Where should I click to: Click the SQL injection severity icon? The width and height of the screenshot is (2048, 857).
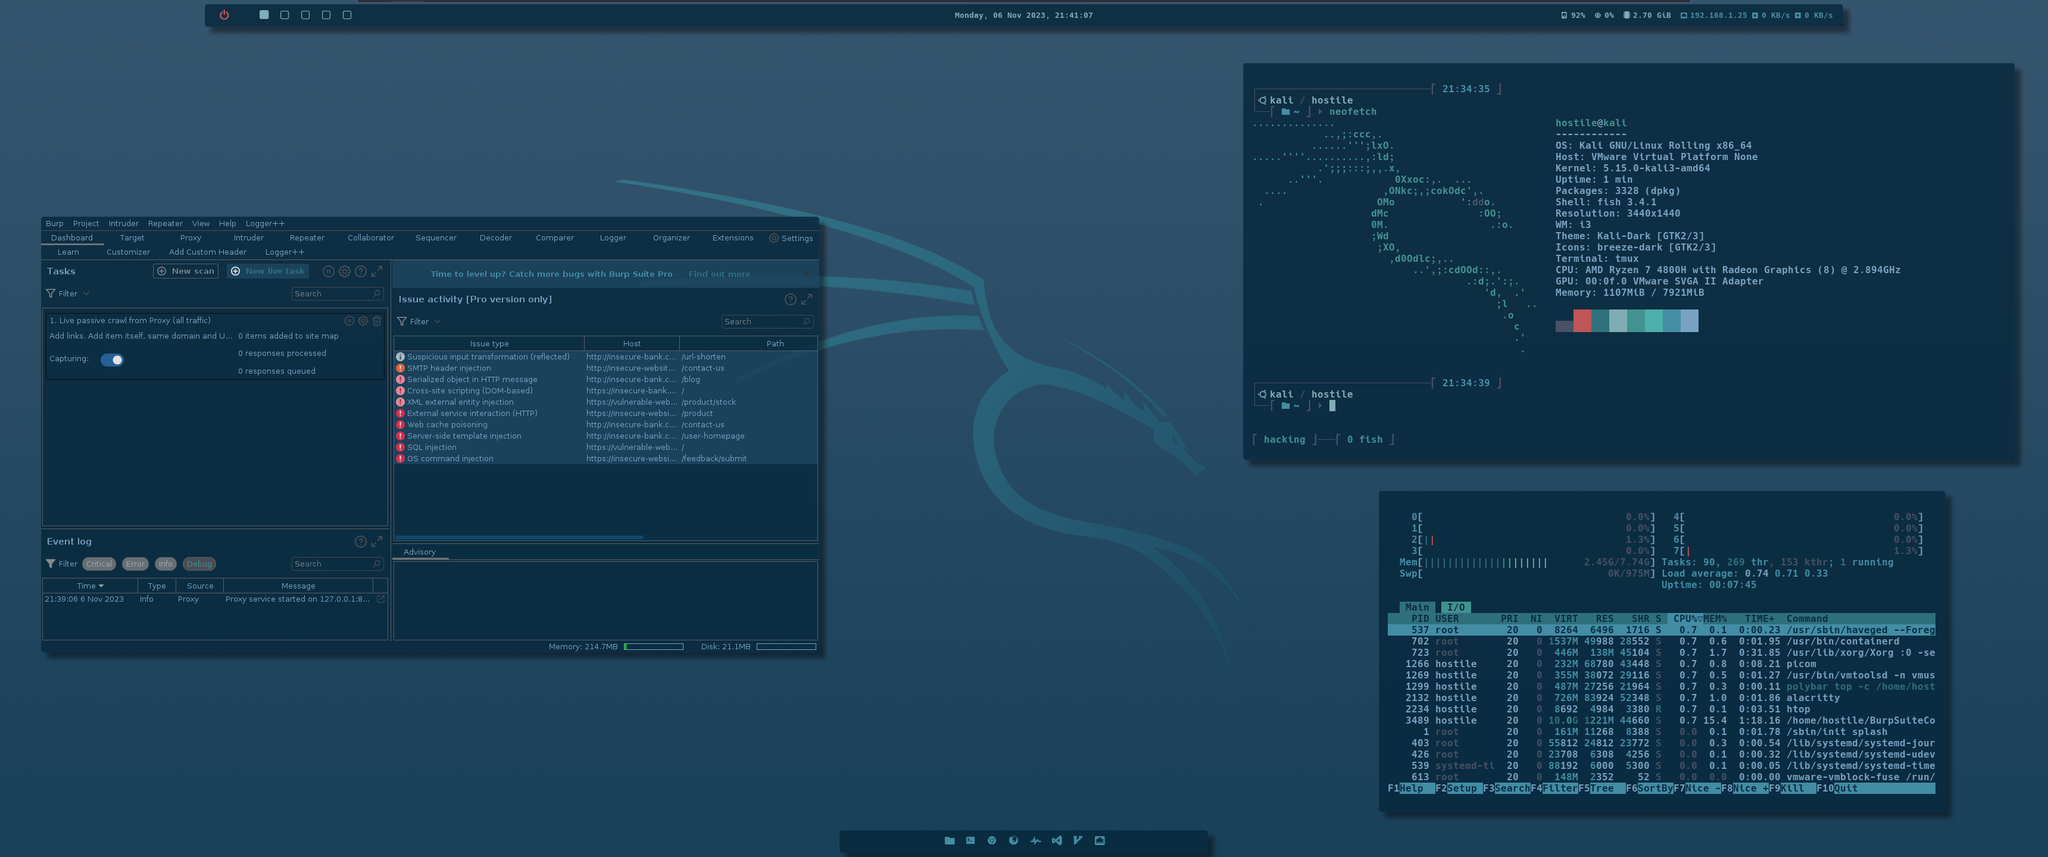400,447
